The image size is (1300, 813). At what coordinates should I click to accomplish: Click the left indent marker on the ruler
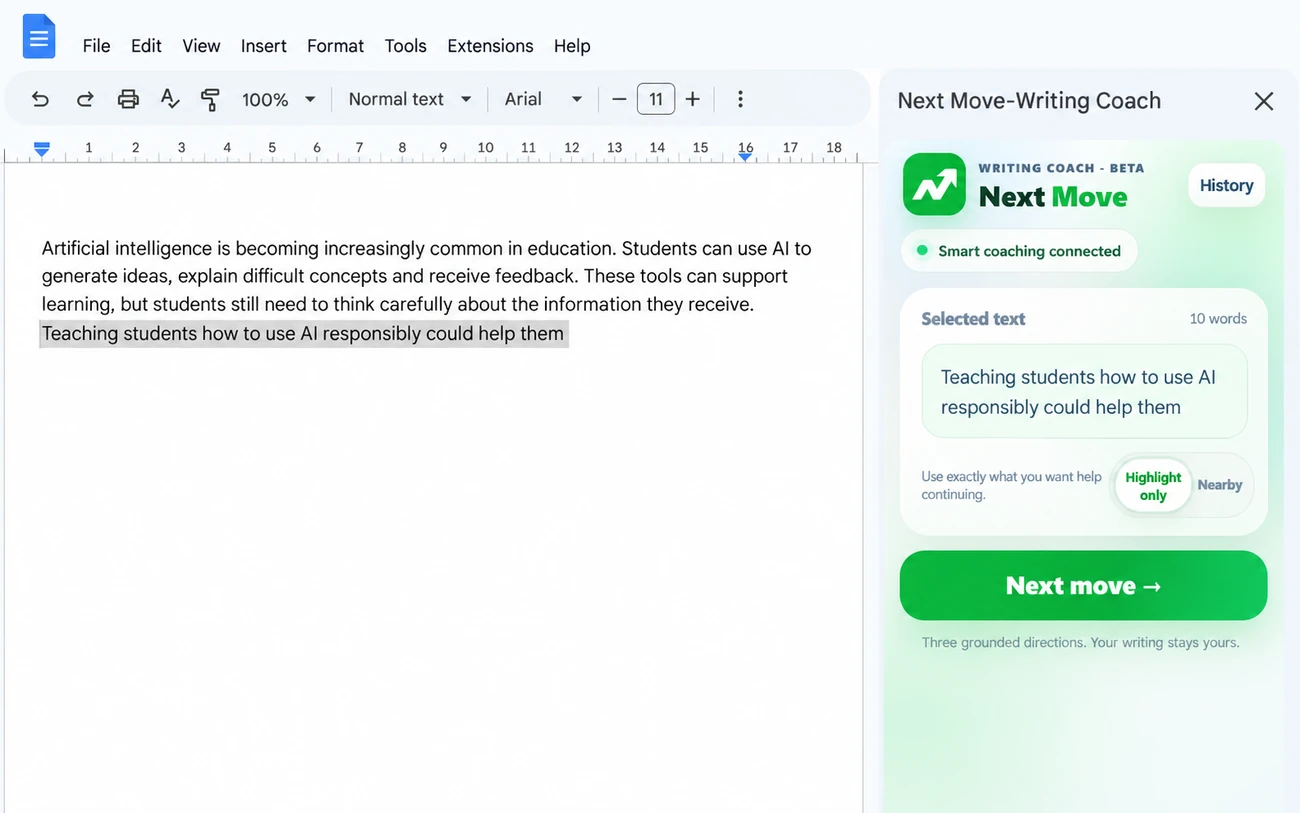pos(41,149)
